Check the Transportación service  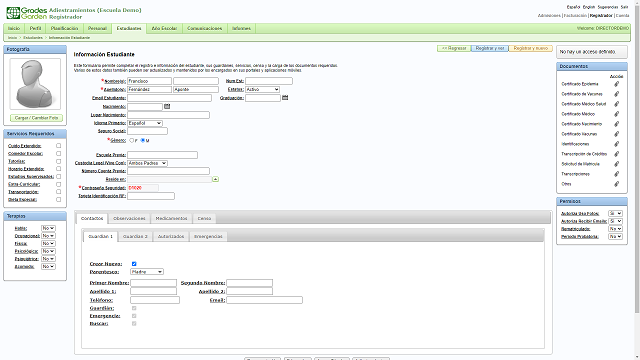coord(58,192)
